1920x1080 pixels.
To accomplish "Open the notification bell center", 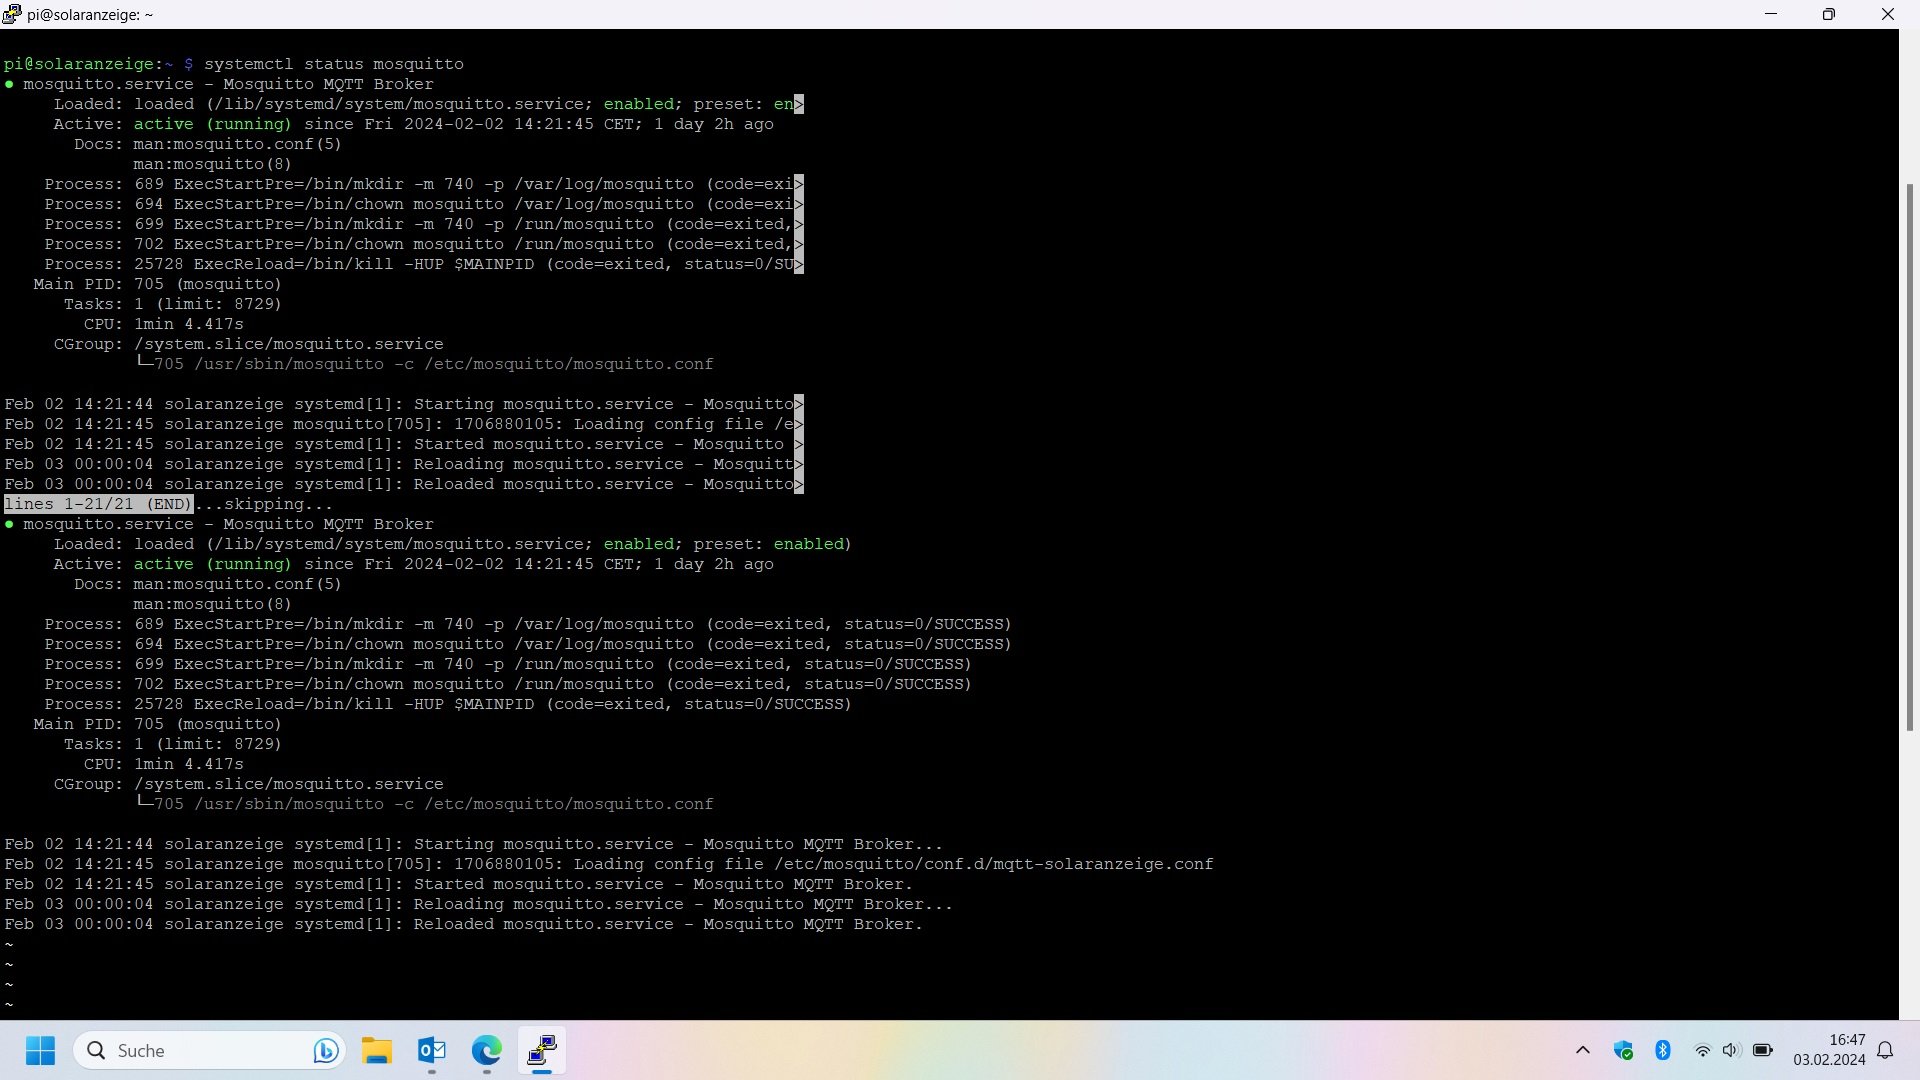I will (1885, 1050).
